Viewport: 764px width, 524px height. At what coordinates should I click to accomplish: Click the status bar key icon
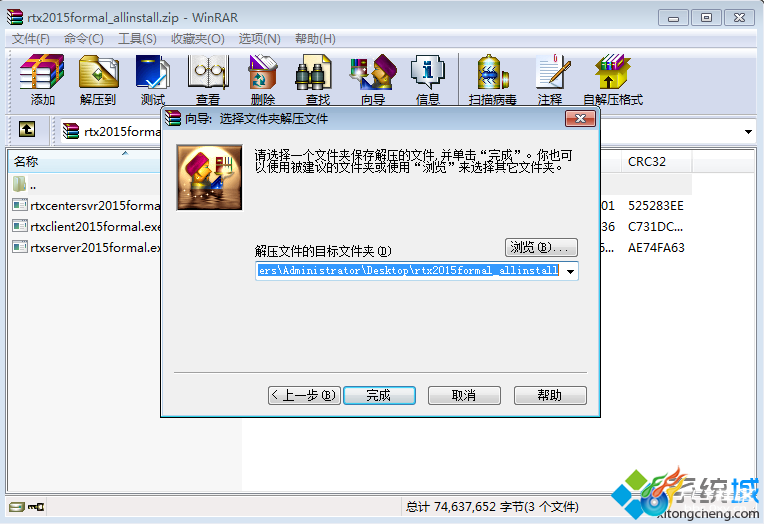[x=36, y=507]
